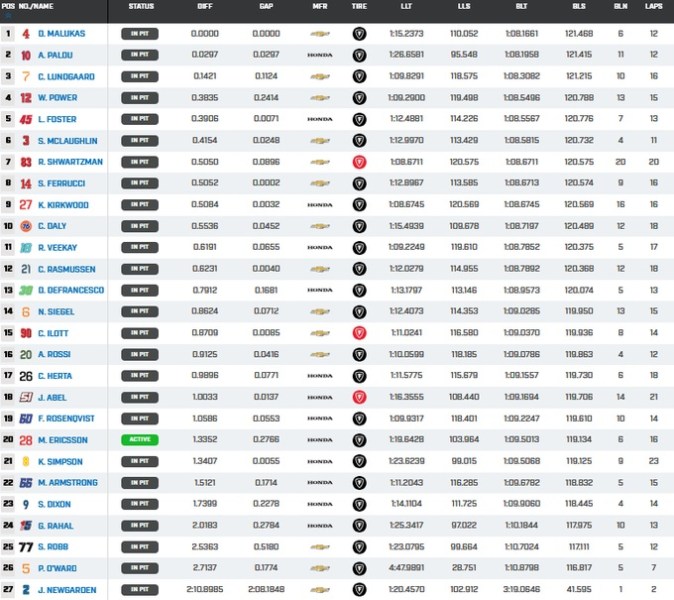This screenshot has height=600, width=674.
Task: Click the last lap time 4:47.9891
Action: point(406,568)
